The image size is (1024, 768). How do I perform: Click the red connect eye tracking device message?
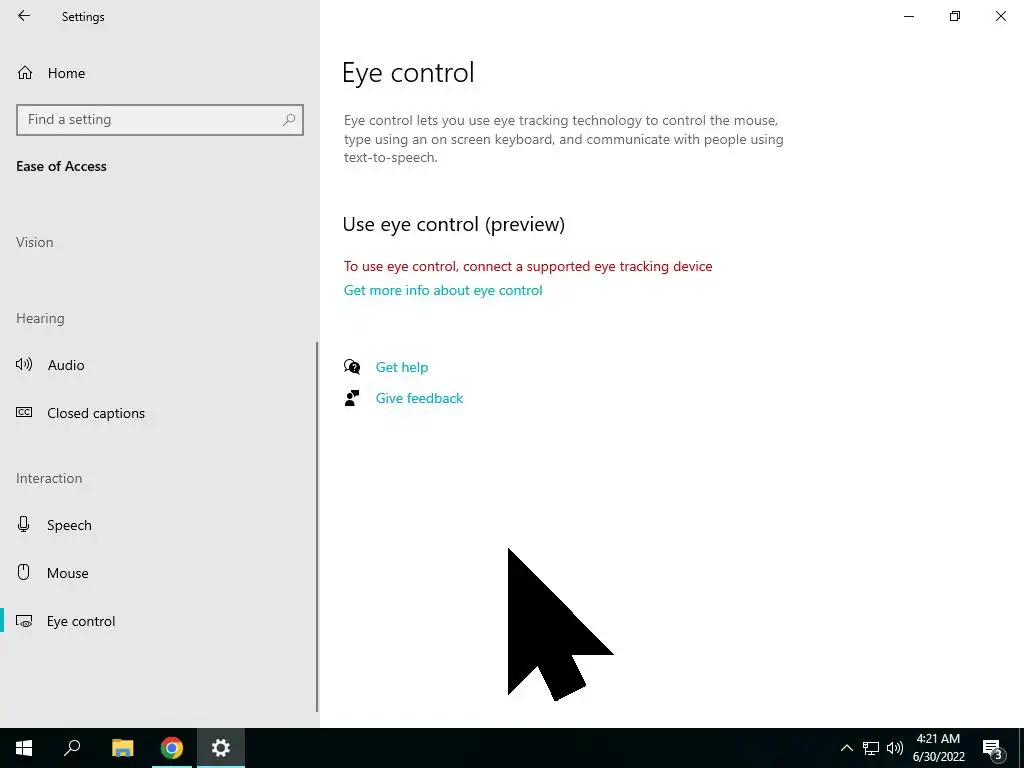(528, 266)
